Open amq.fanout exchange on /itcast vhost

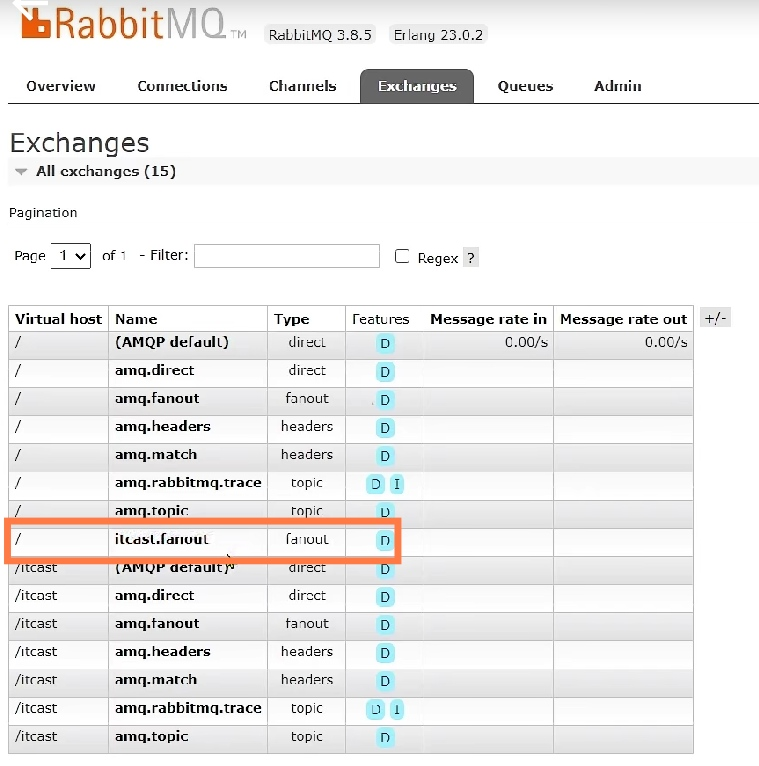click(157, 624)
